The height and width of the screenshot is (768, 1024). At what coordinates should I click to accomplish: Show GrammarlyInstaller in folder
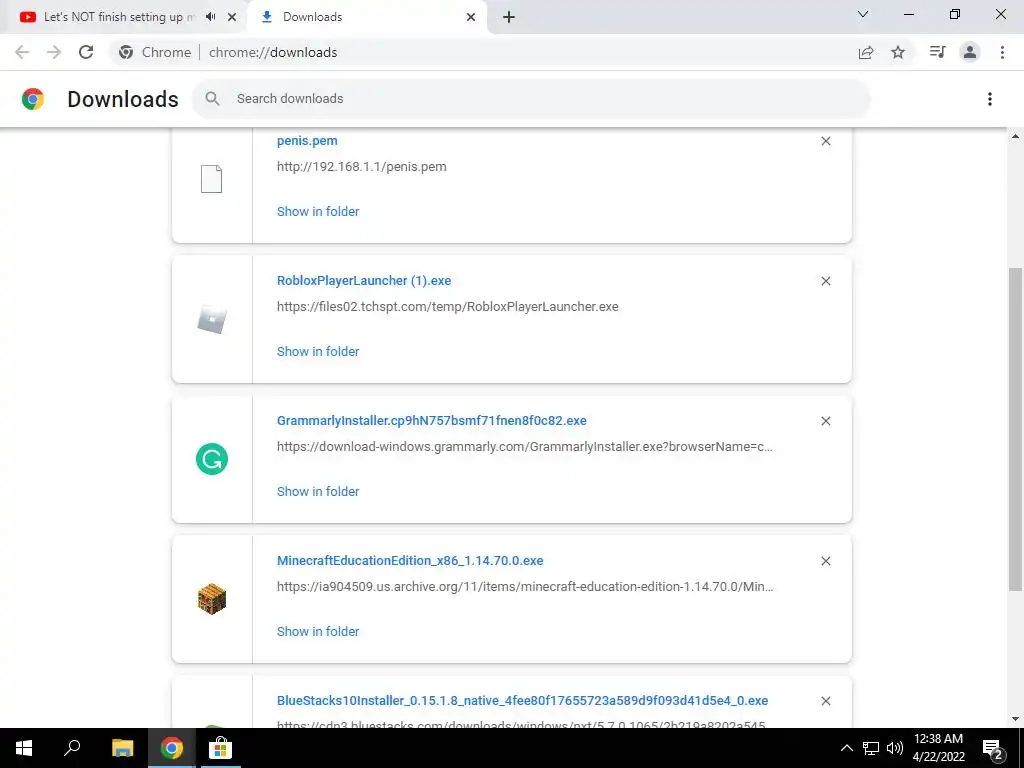pyautogui.click(x=318, y=492)
